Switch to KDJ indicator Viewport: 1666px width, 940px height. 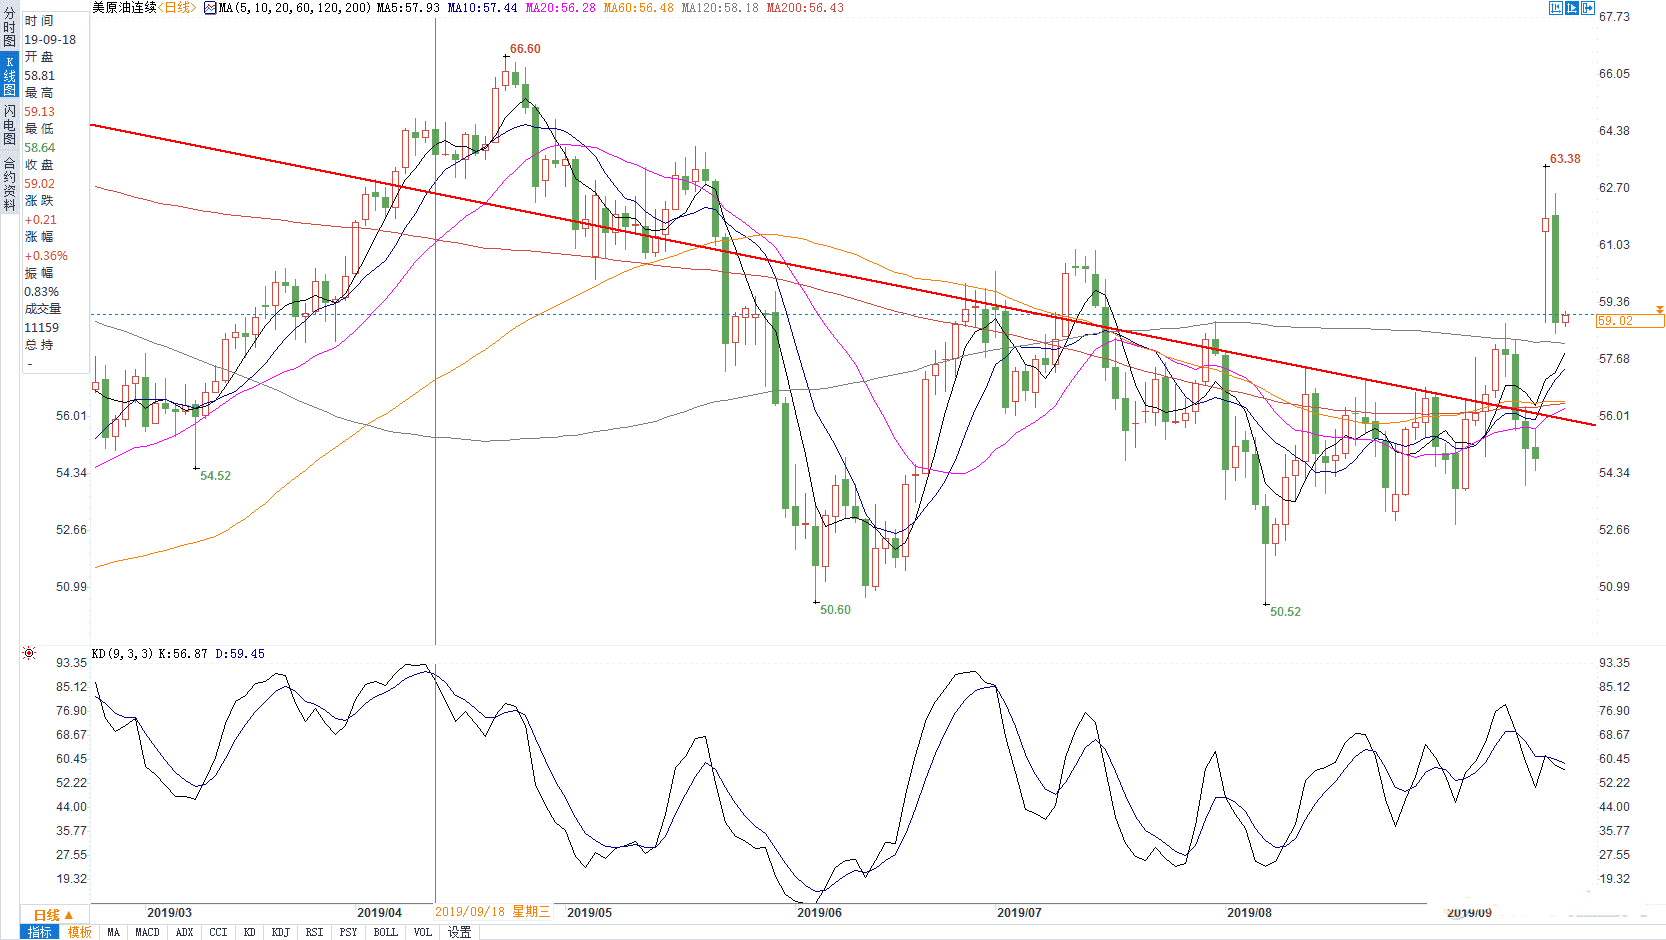[281, 932]
